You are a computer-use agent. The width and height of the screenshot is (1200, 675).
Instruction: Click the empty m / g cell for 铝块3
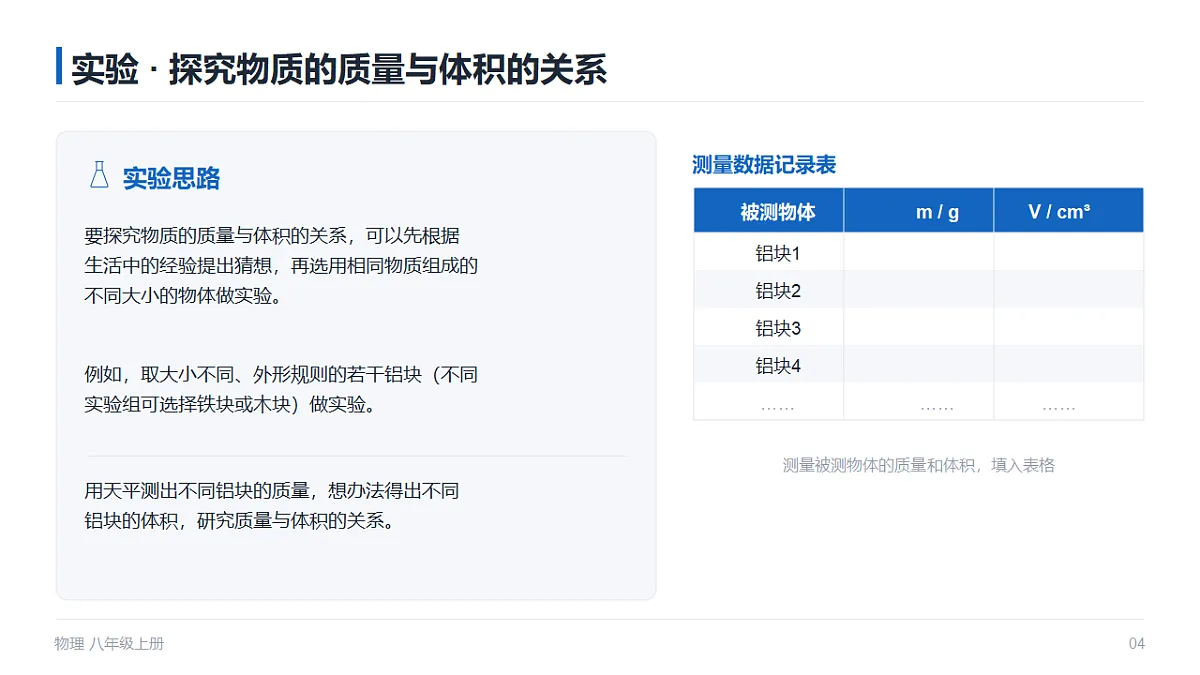pos(919,327)
